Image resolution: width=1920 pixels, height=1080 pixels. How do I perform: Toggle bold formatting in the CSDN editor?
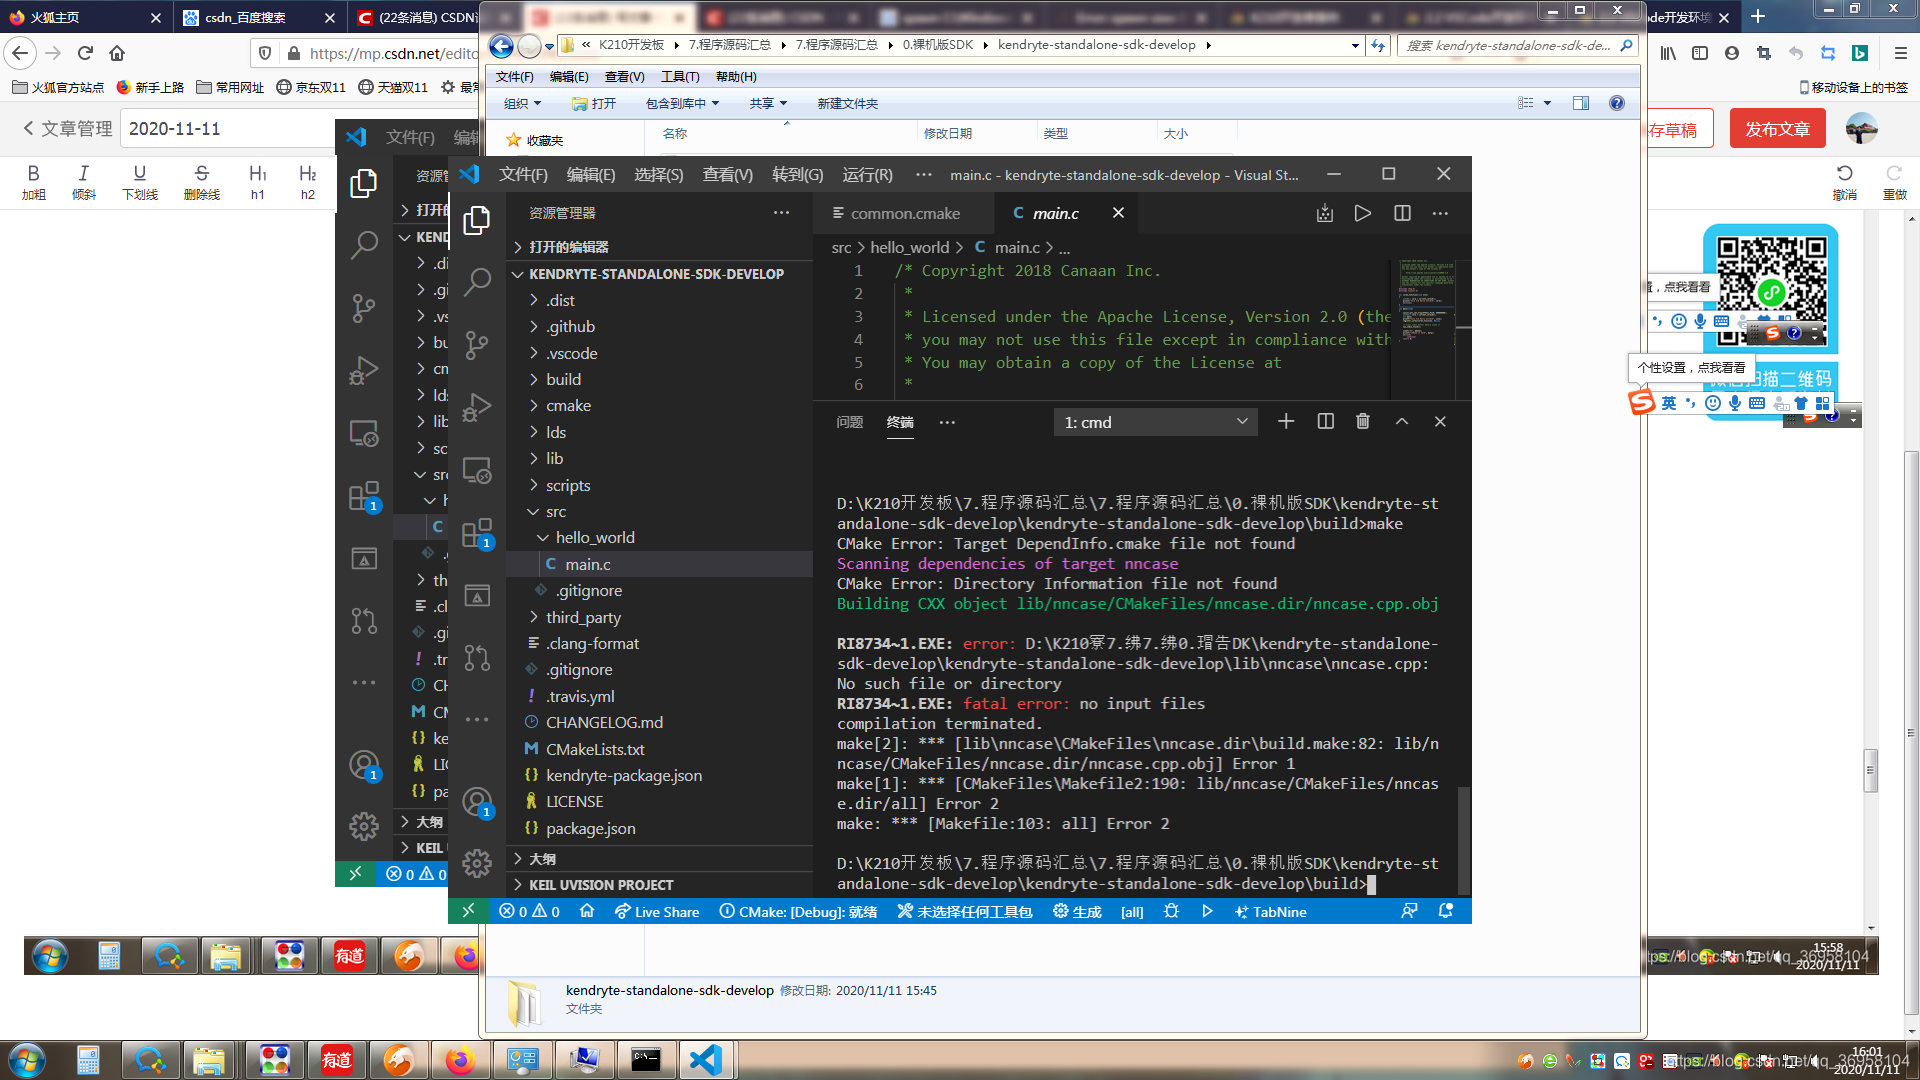click(34, 180)
